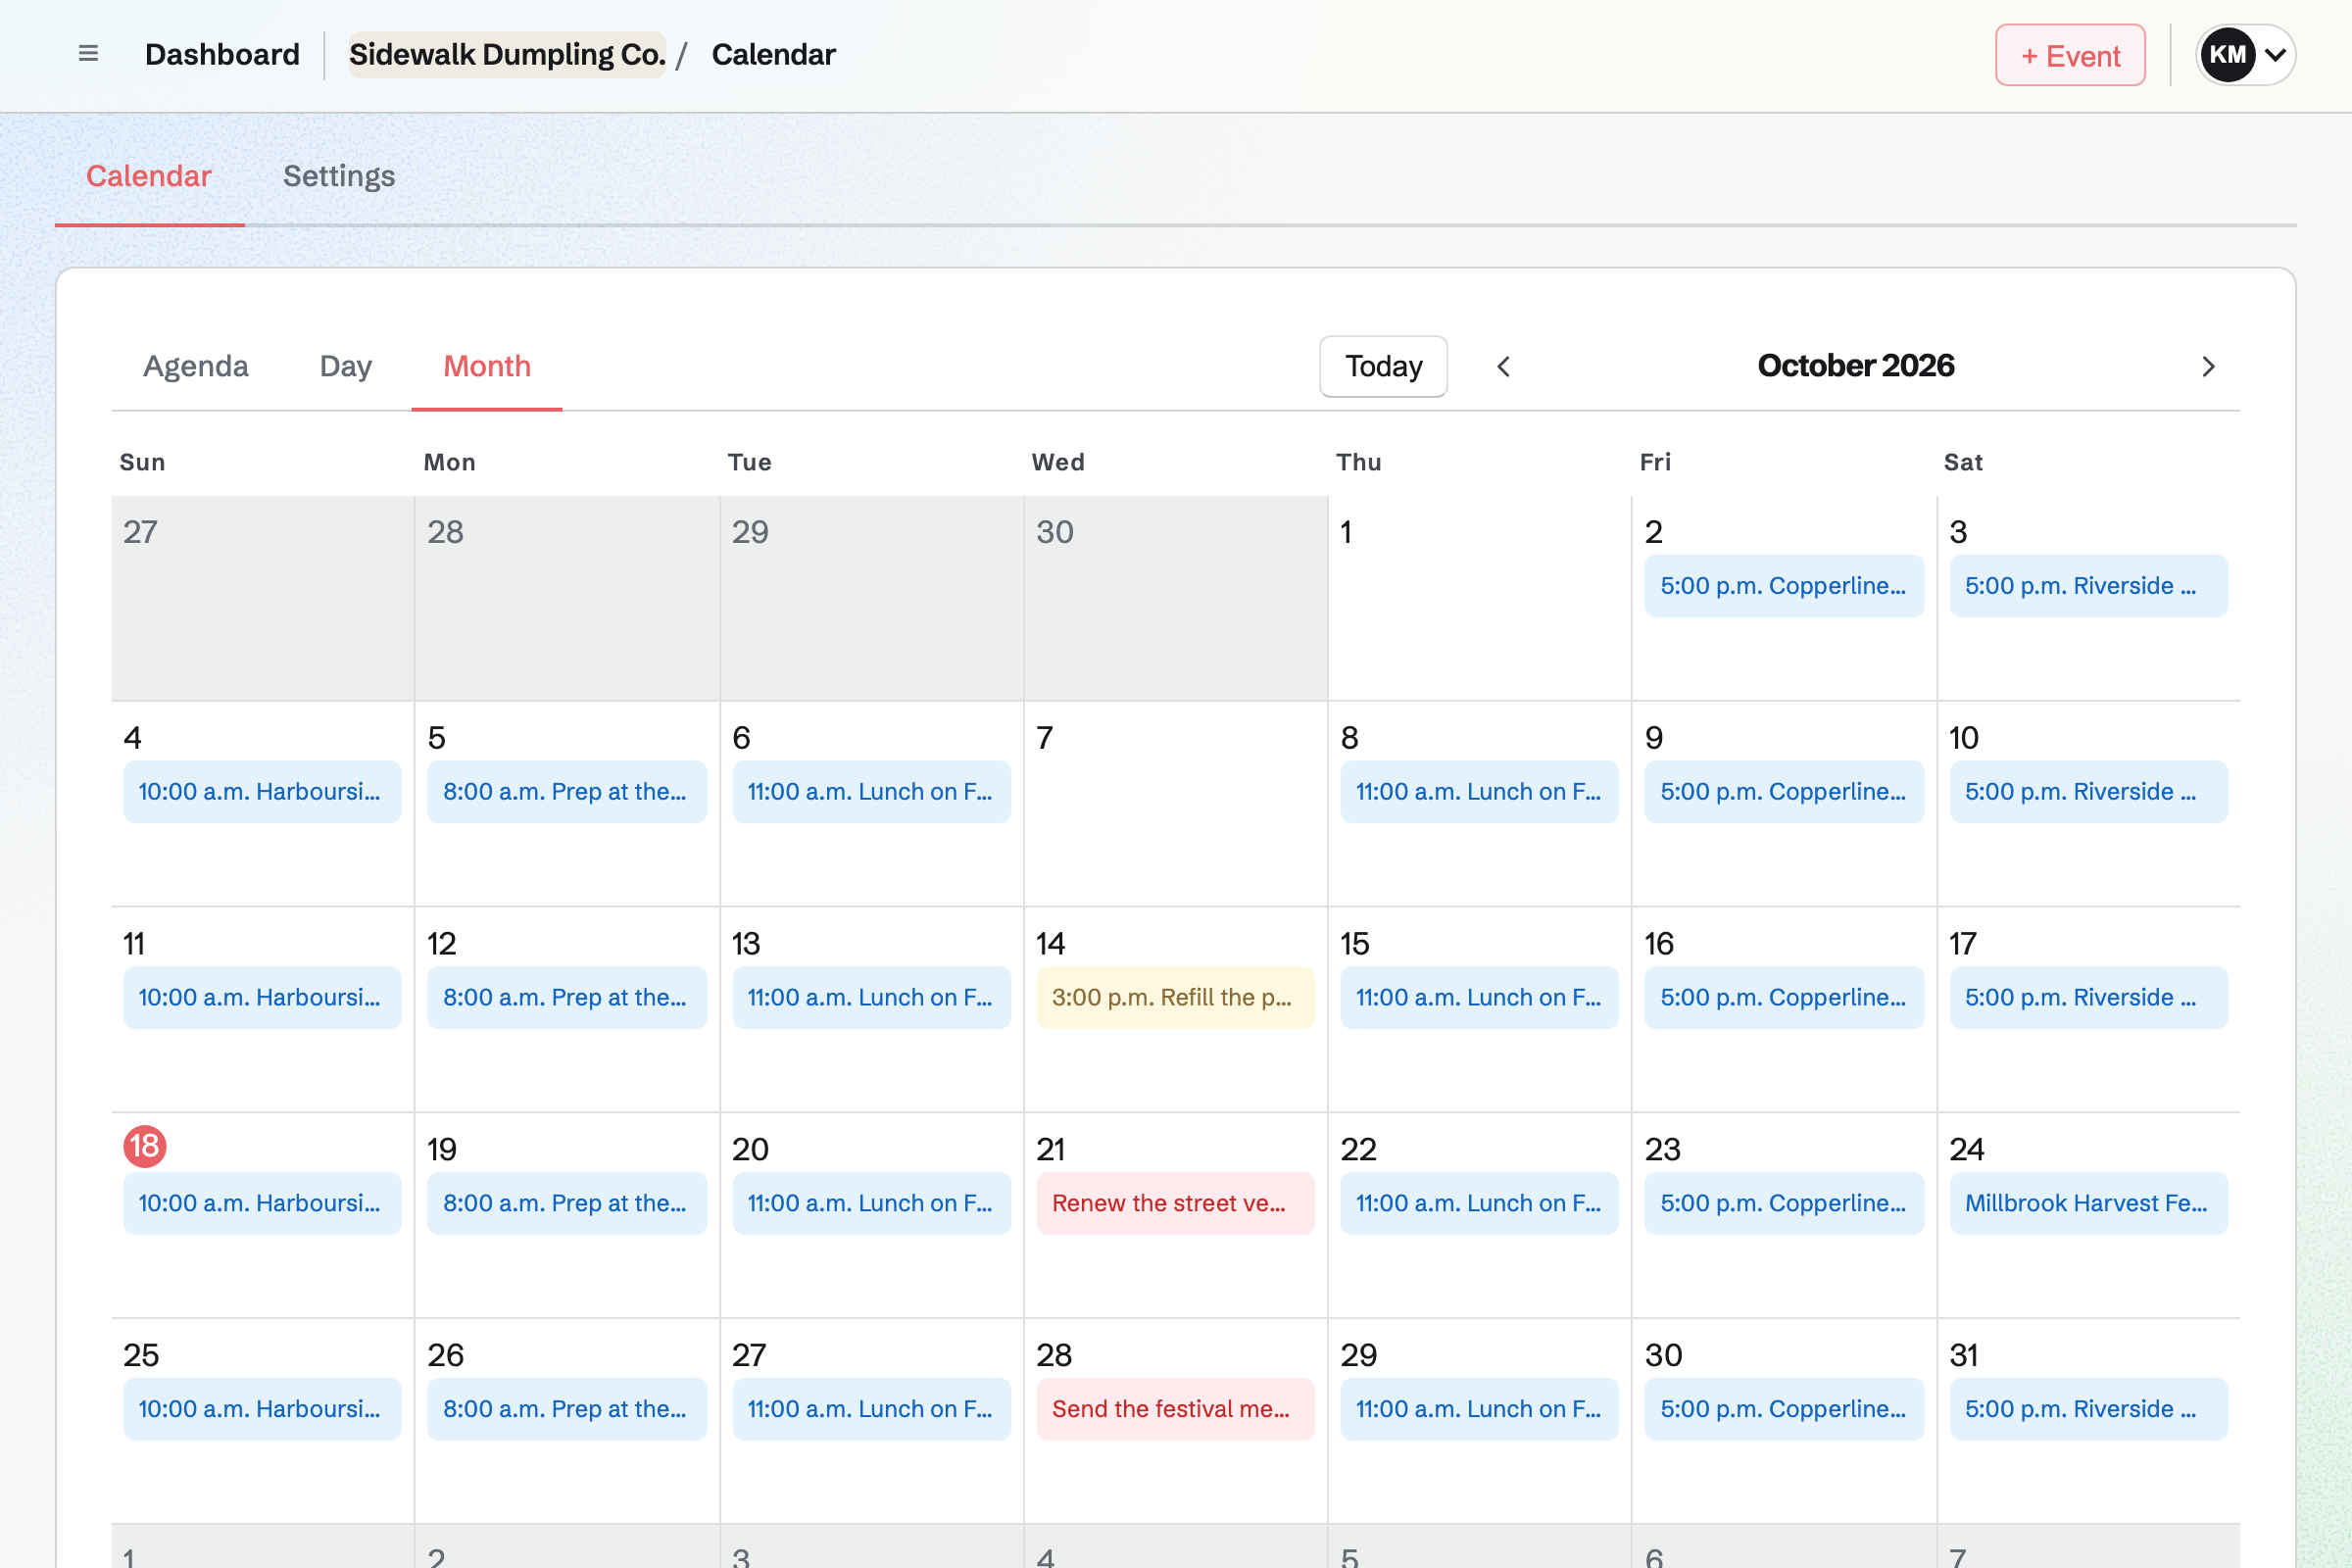Image resolution: width=2352 pixels, height=1568 pixels.
Task: Open Harbourside event on October 4
Action: pyautogui.click(x=262, y=792)
